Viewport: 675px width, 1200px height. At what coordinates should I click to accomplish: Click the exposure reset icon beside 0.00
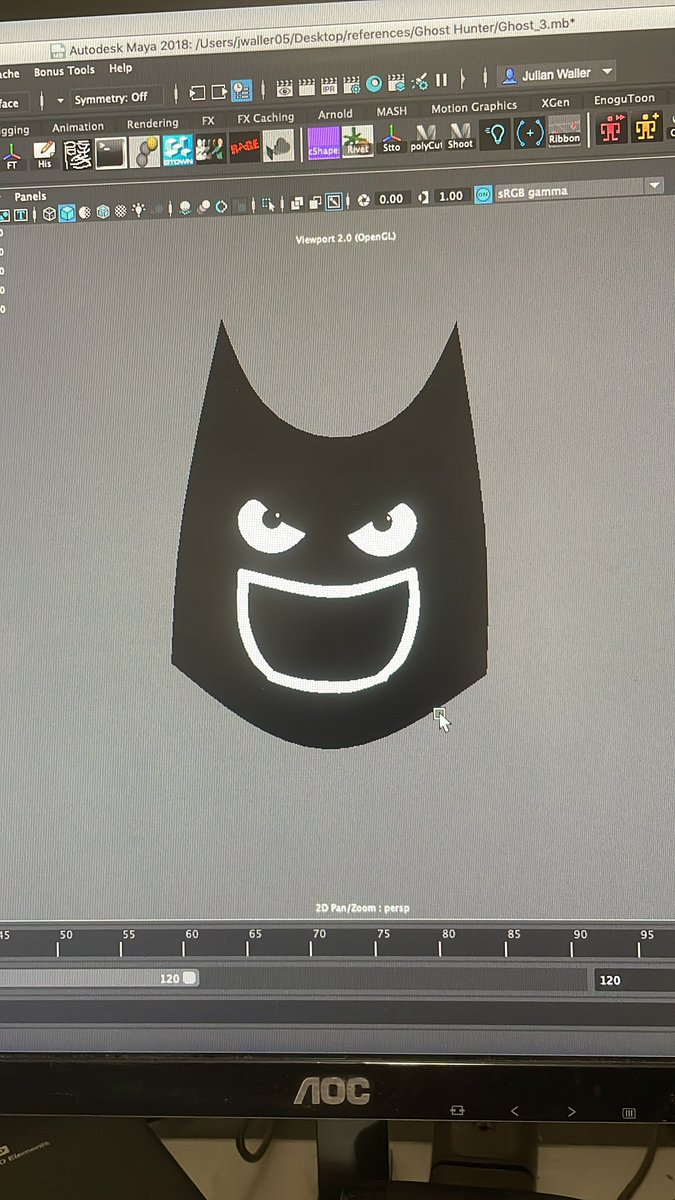tap(364, 199)
